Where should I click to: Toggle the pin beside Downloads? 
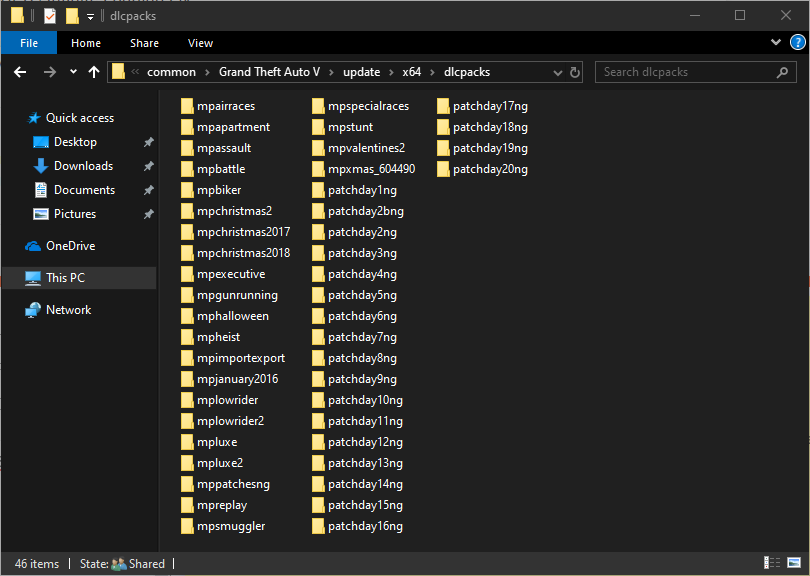pos(148,166)
